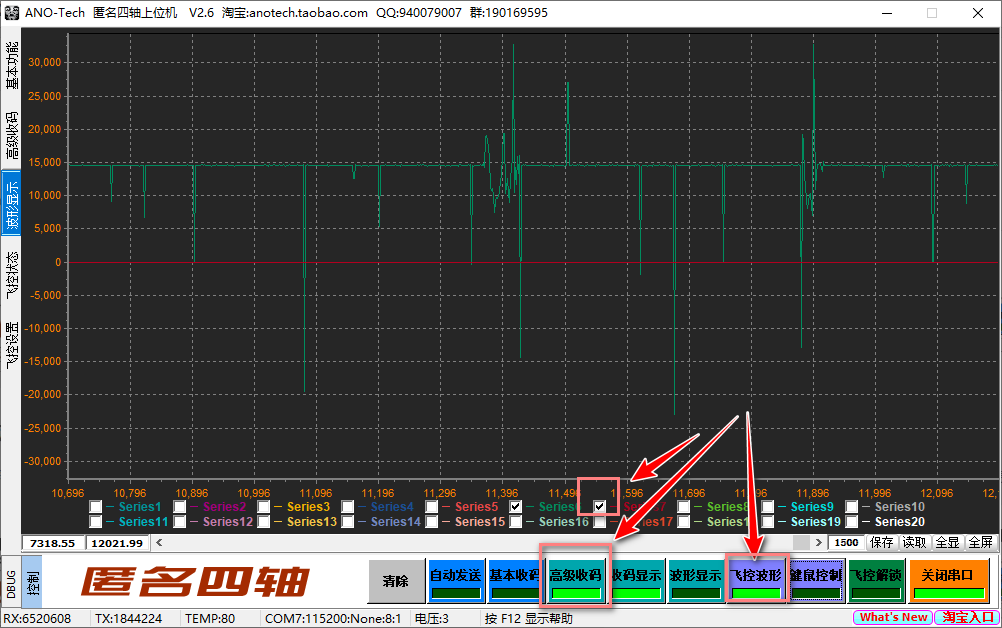Enable Series19 checkbox

click(767, 522)
